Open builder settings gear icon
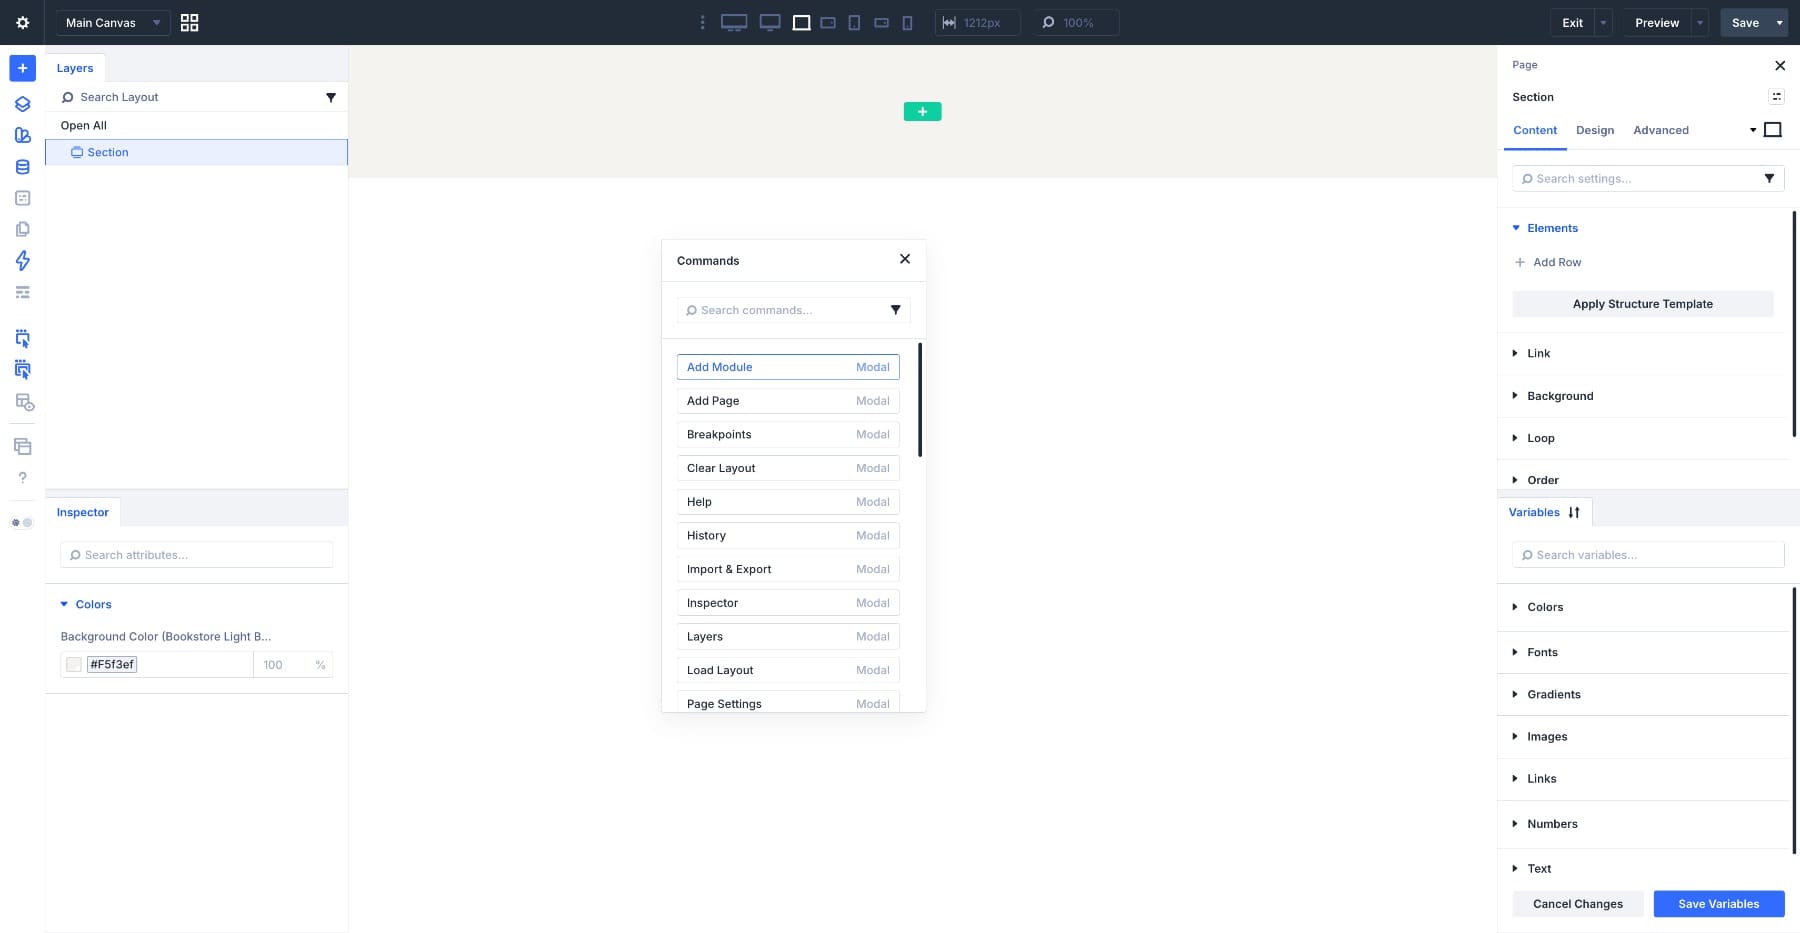 22,22
